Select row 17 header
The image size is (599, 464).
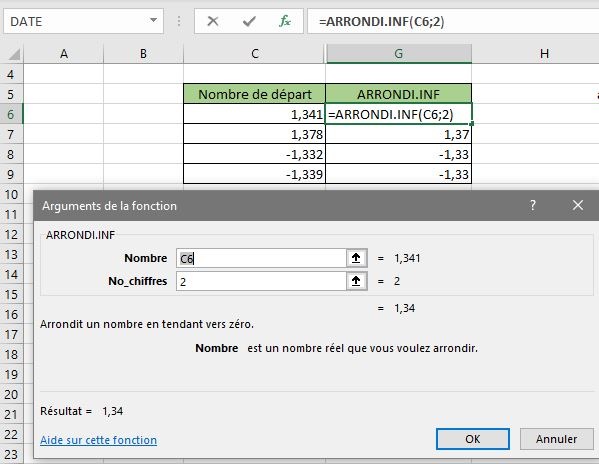pyautogui.click(x=11, y=335)
